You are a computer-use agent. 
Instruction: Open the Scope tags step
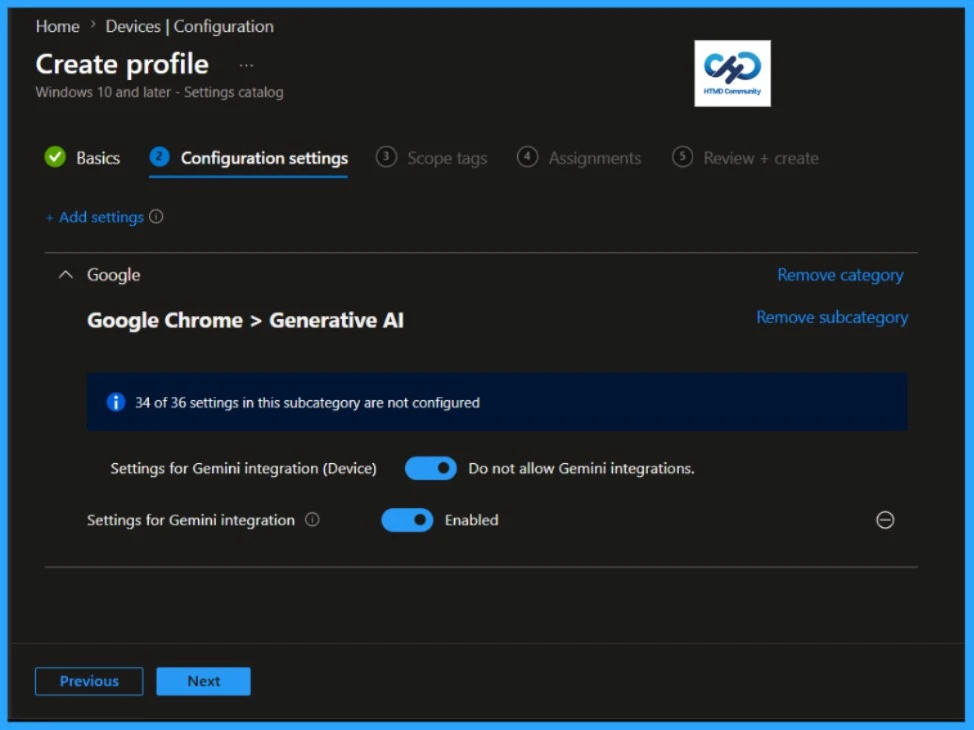432,158
